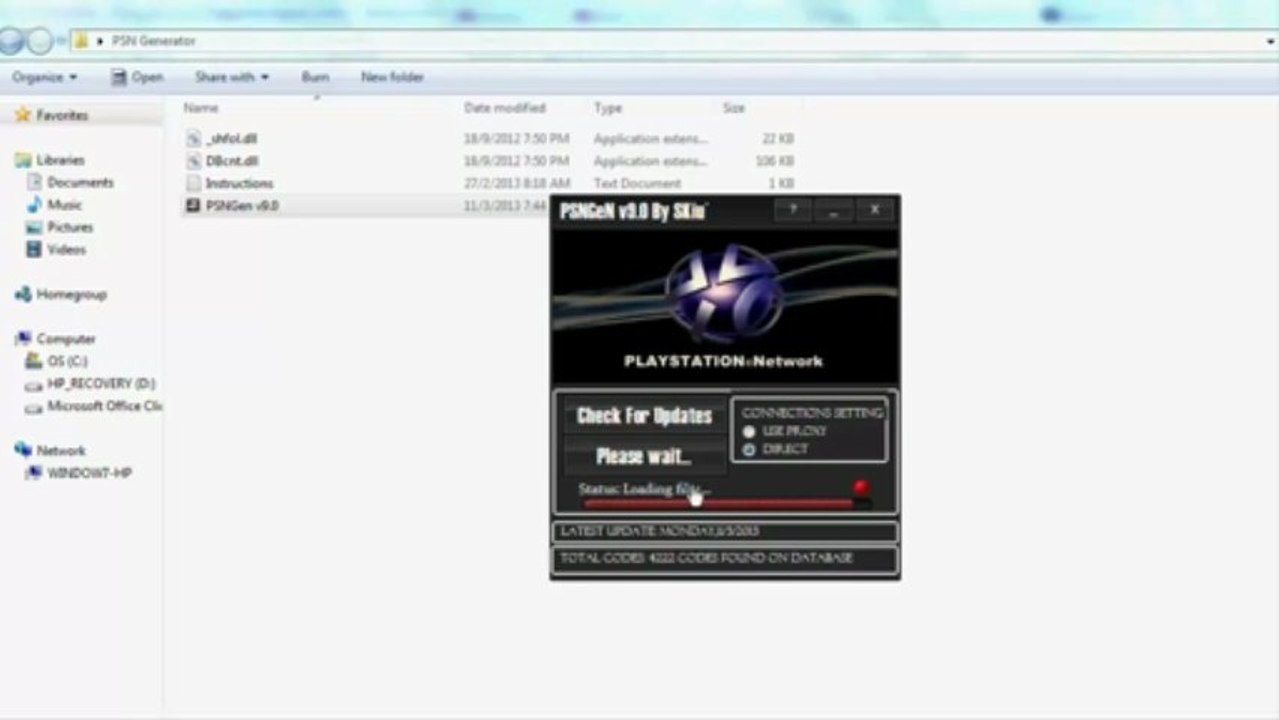Expand the address bar path arrow

[x=100, y=41]
